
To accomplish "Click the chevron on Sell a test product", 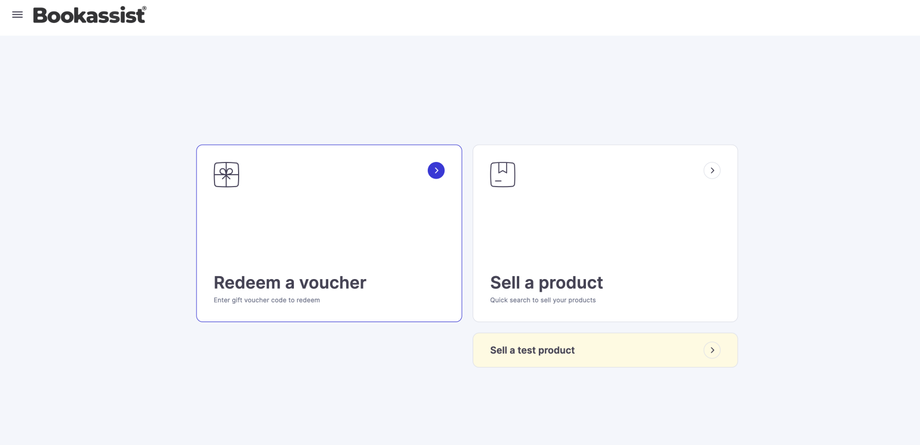I will pyautogui.click(x=712, y=350).
